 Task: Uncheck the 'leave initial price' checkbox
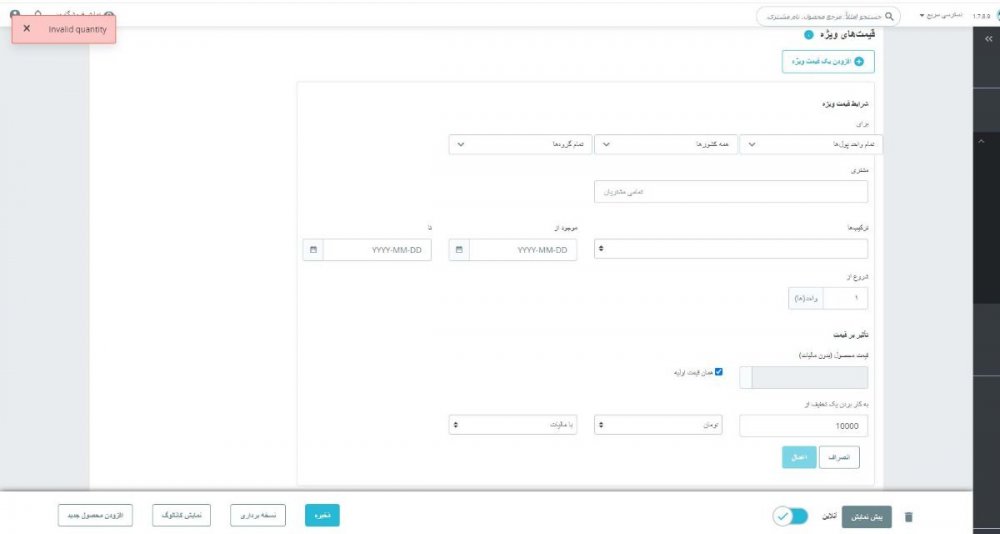pos(718,372)
